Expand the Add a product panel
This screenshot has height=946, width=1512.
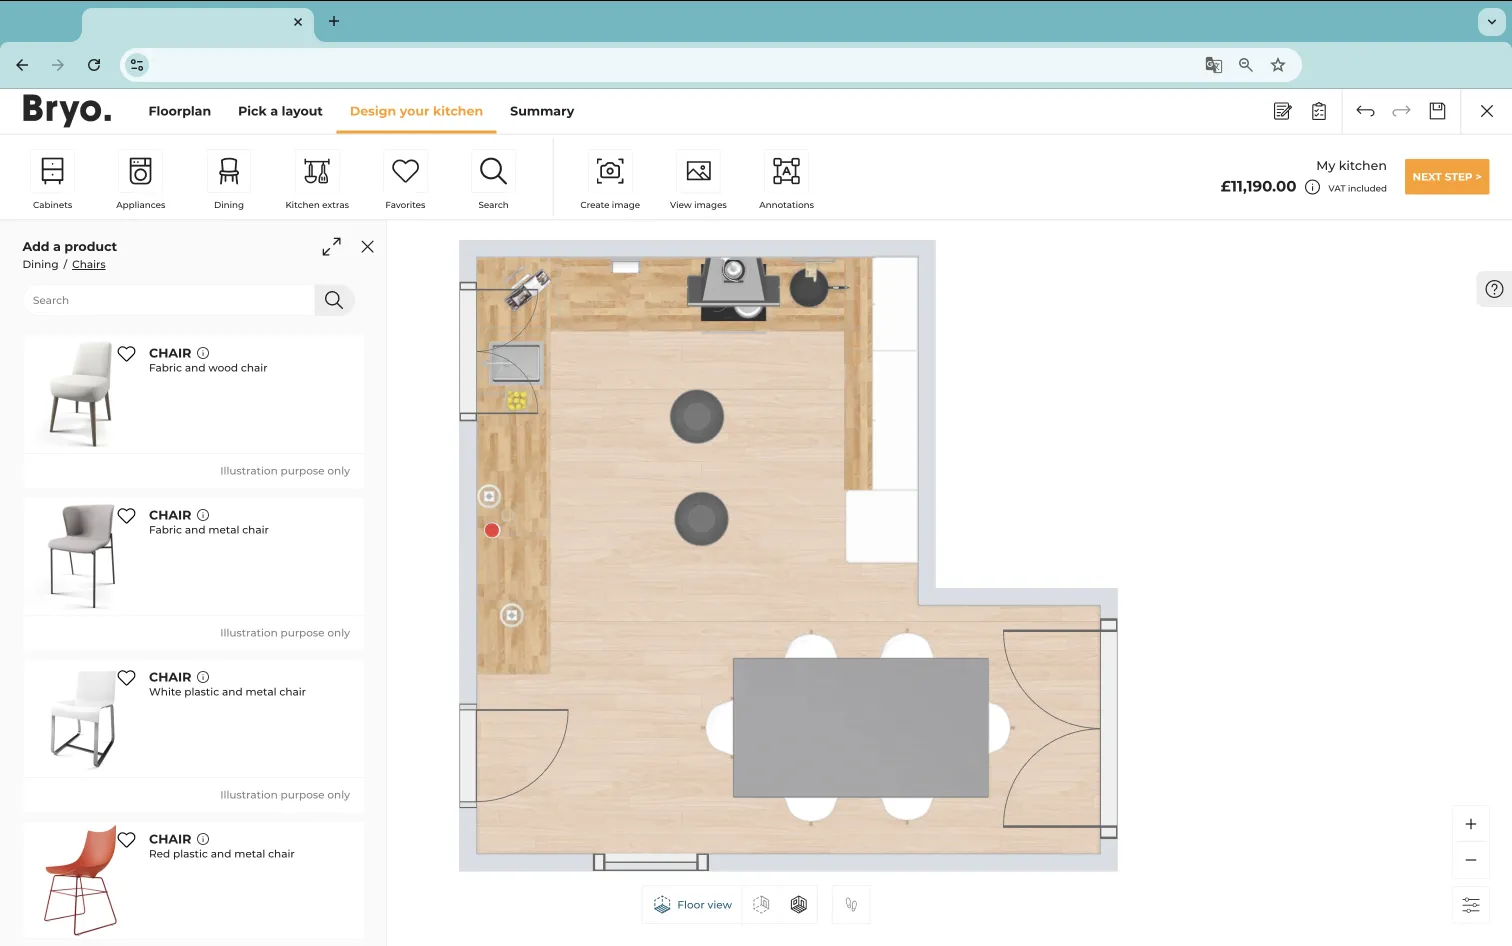point(331,247)
